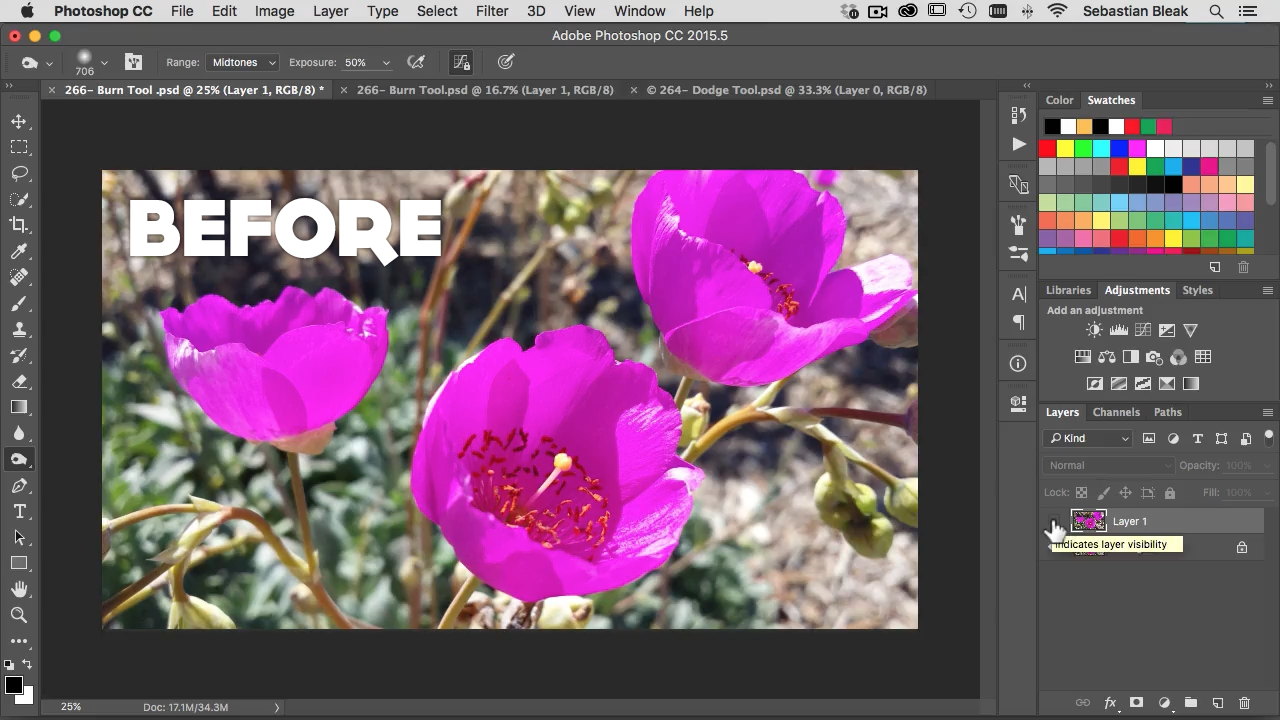Activate the Clone Stamp tool
The height and width of the screenshot is (720, 1280).
(19, 329)
